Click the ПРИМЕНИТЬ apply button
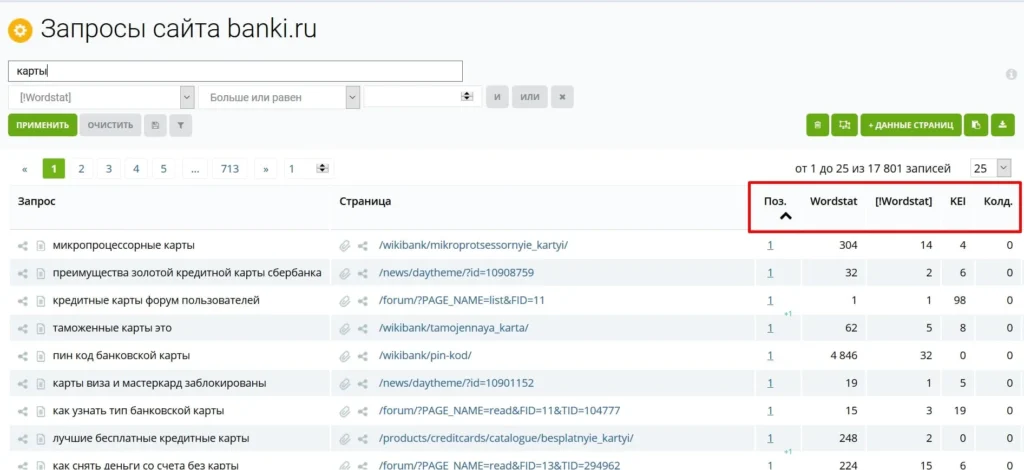This screenshot has height=470, width=1024. pos(42,125)
